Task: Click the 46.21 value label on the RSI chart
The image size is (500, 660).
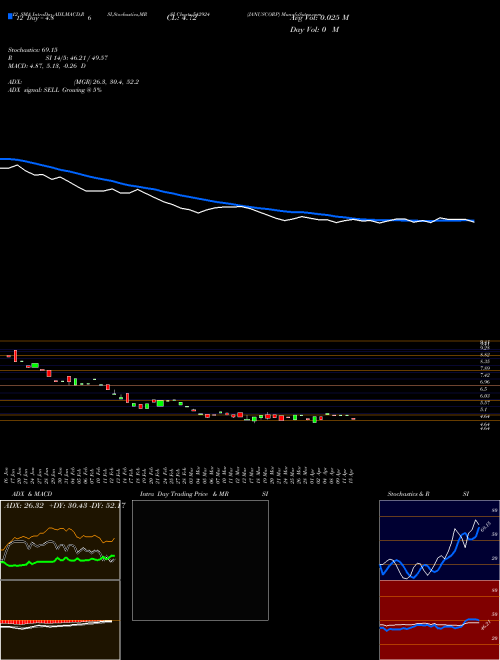Action: point(485,625)
